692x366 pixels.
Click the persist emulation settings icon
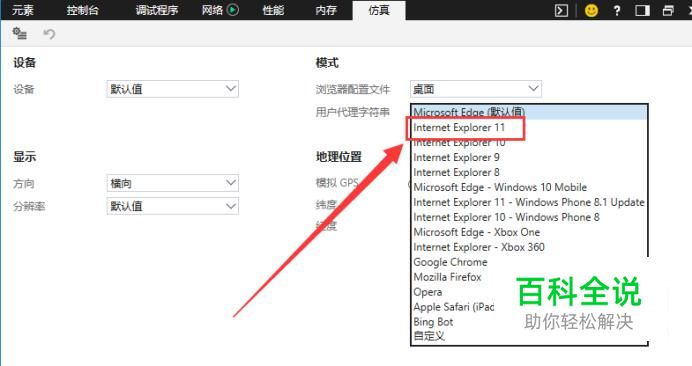[x=19, y=34]
